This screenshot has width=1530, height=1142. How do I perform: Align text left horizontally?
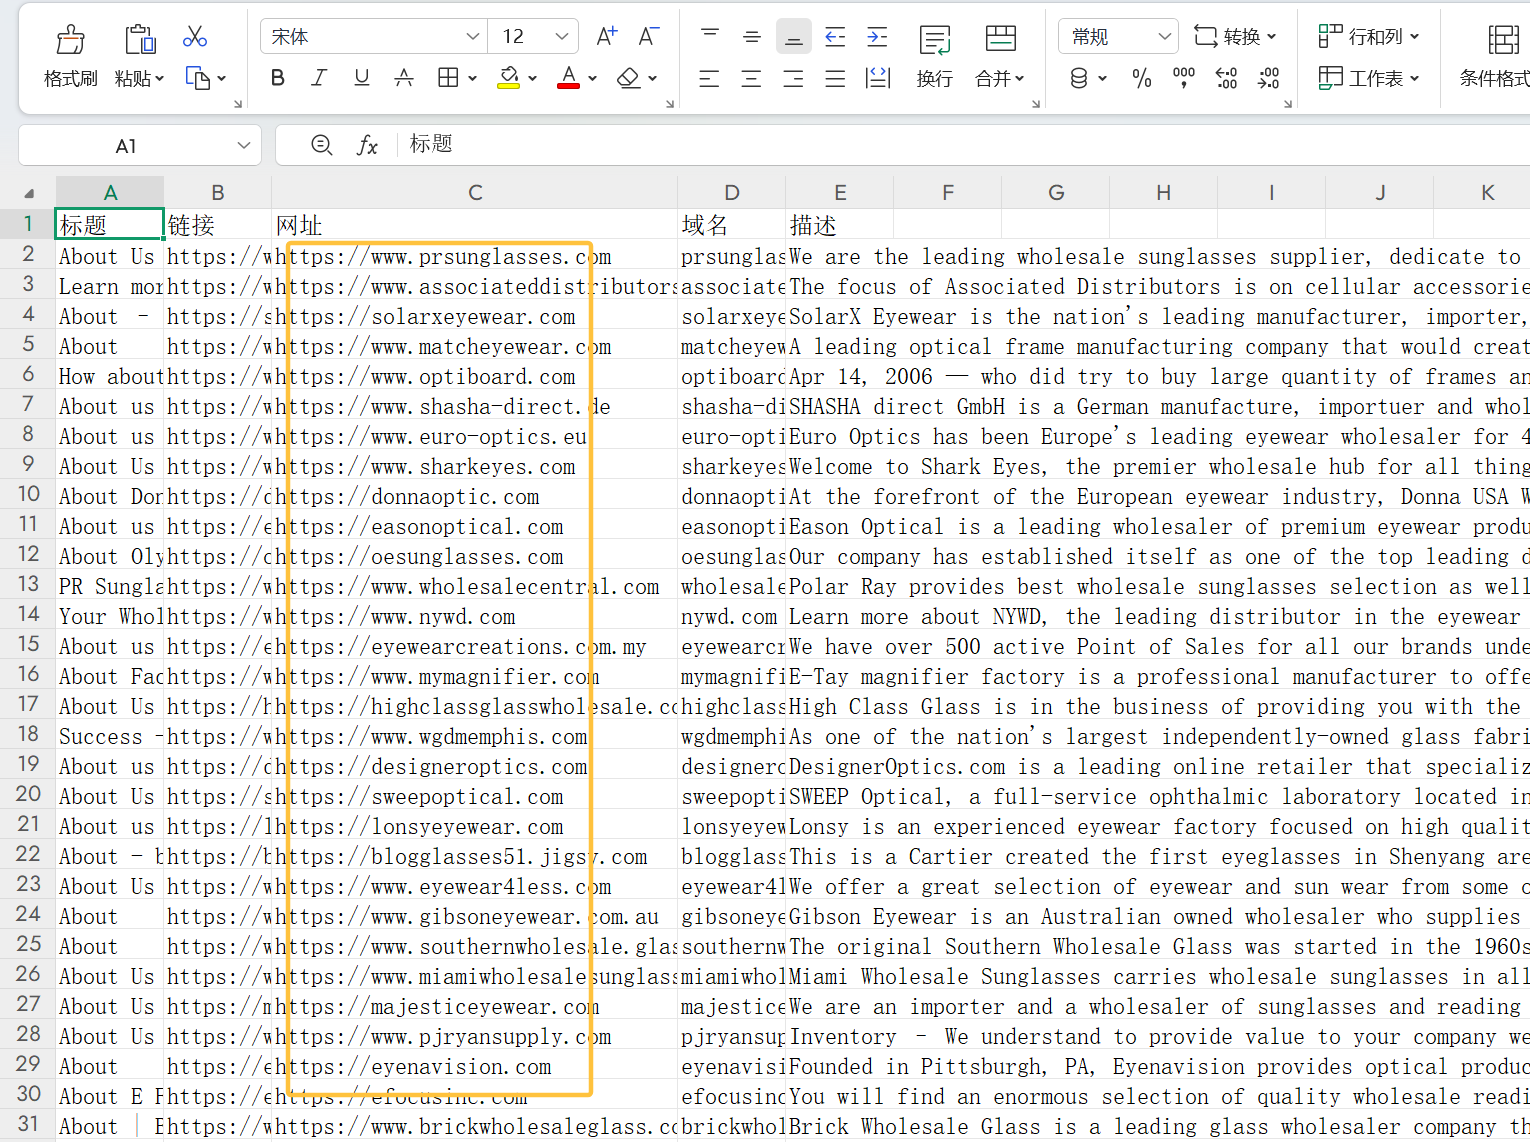(709, 78)
